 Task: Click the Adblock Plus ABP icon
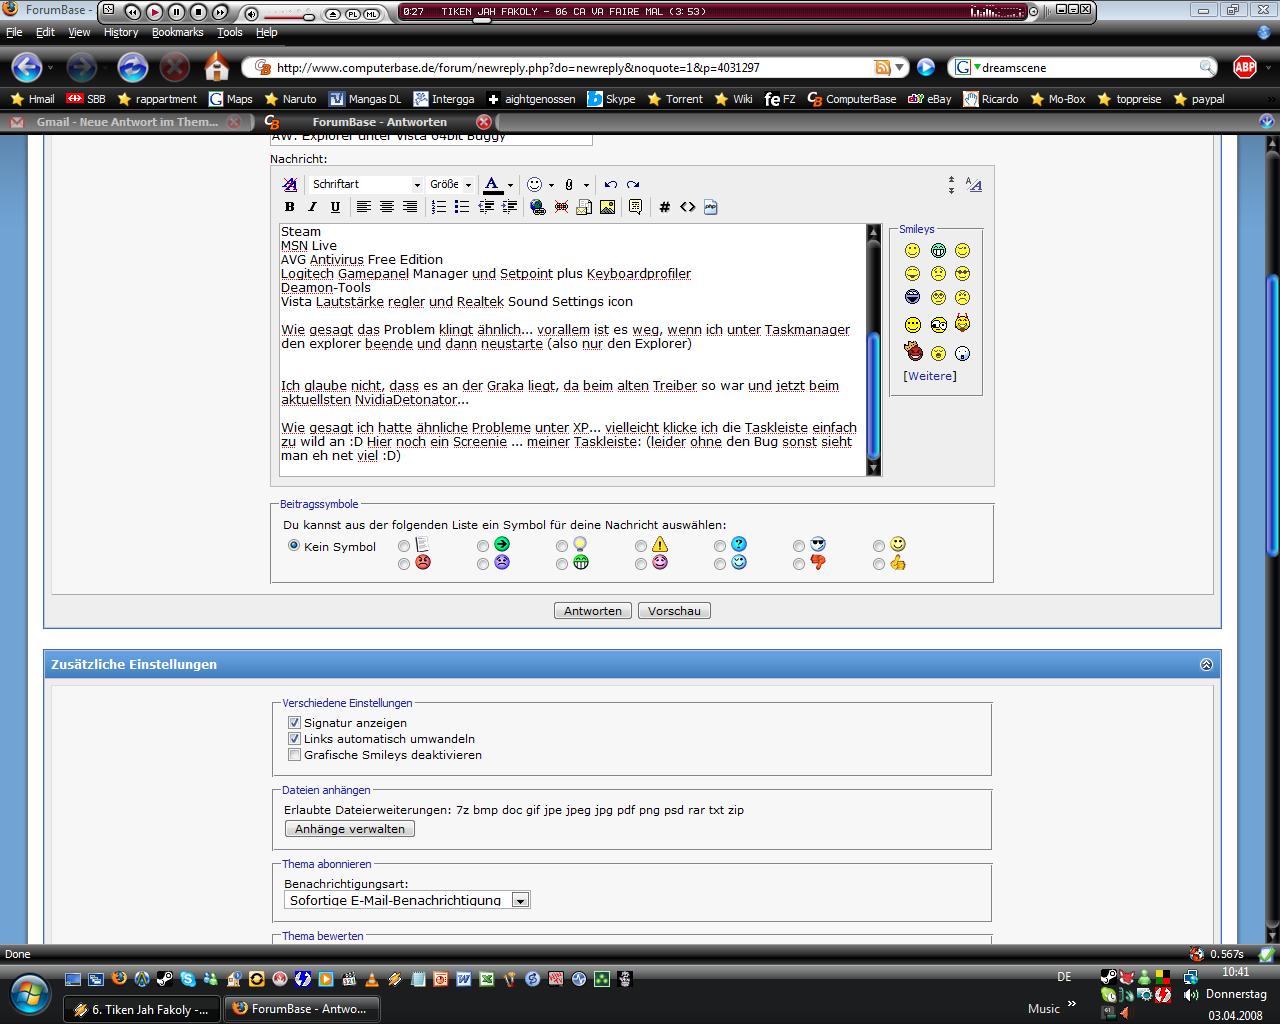[1244, 67]
